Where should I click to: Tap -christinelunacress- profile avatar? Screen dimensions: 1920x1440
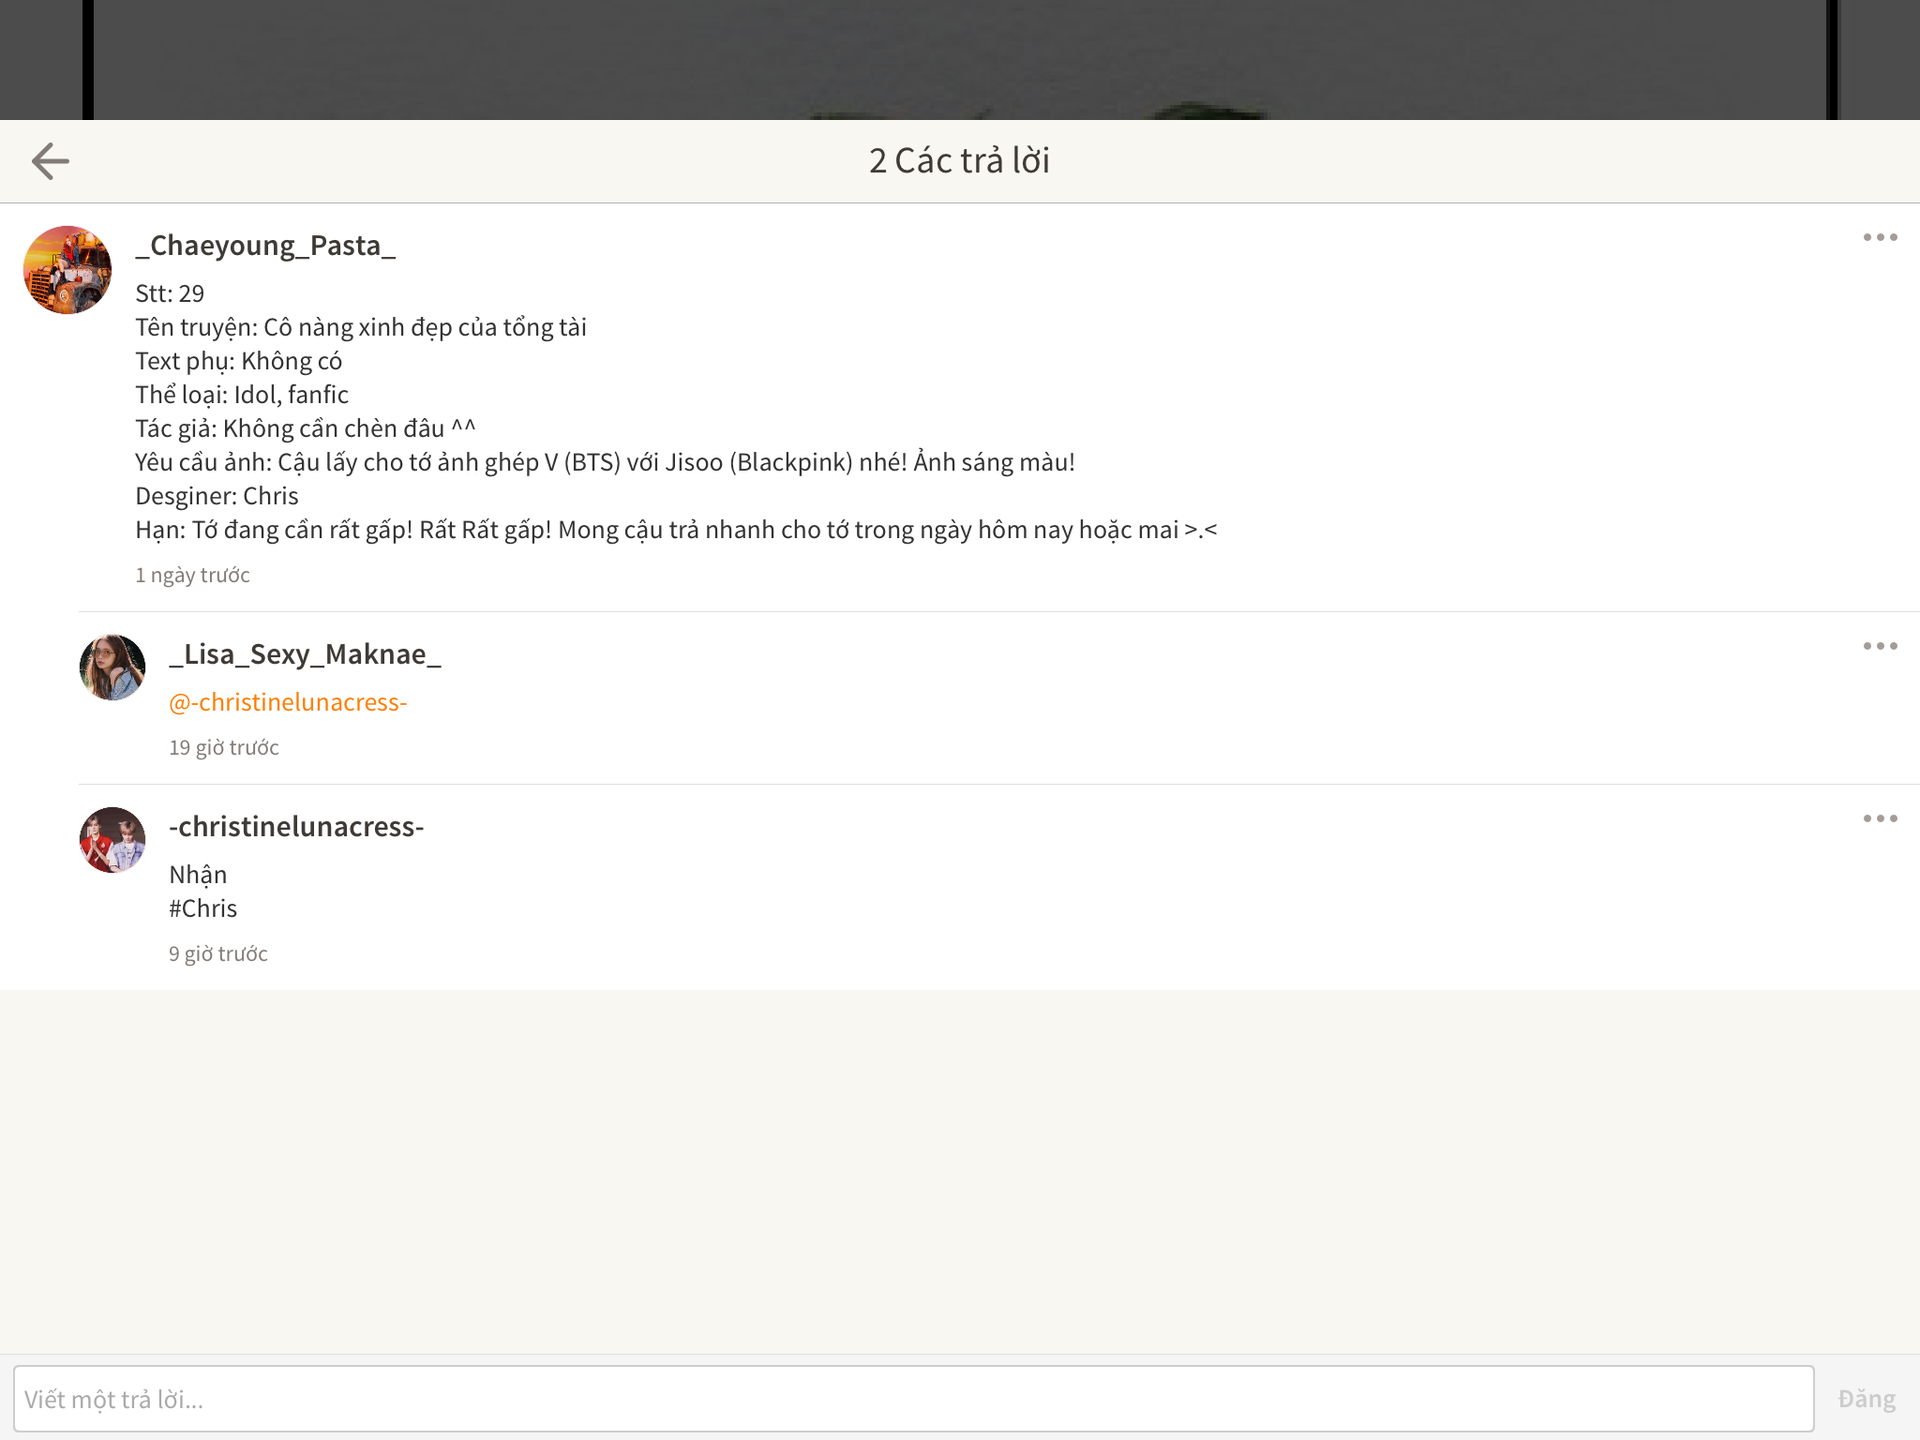click(112, 840)
